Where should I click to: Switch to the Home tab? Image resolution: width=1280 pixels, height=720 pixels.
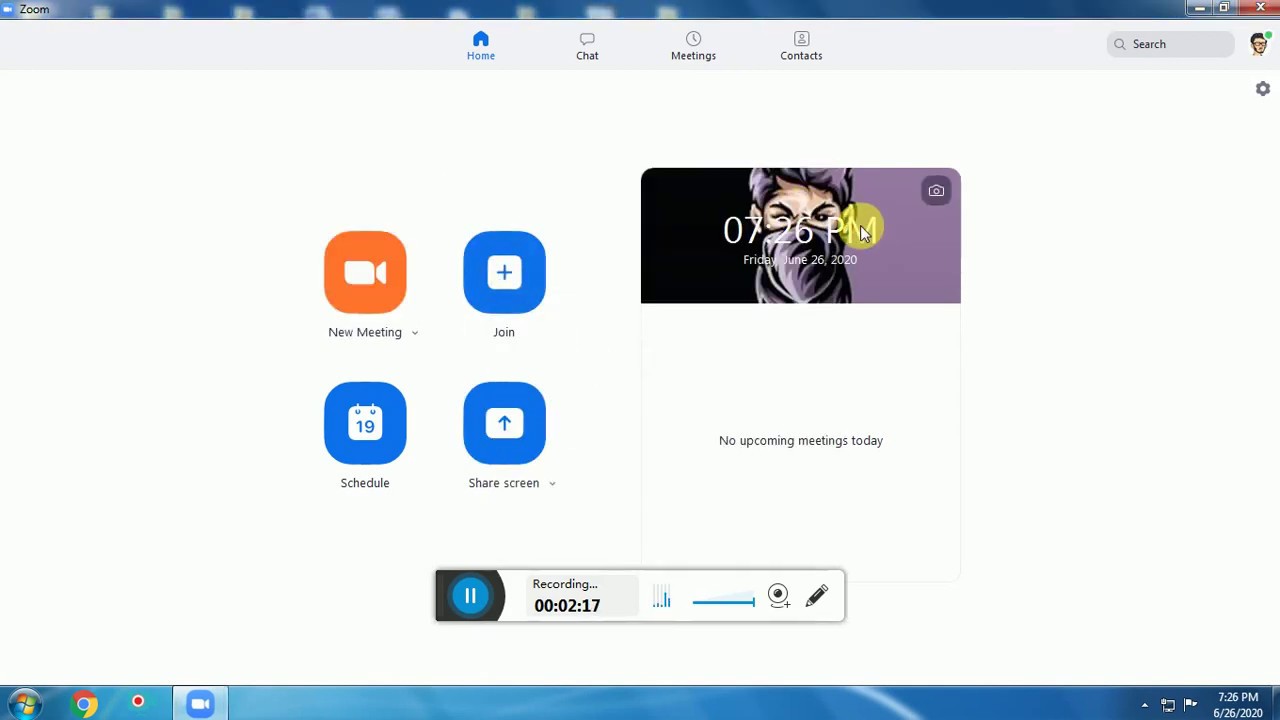(481, 45)
